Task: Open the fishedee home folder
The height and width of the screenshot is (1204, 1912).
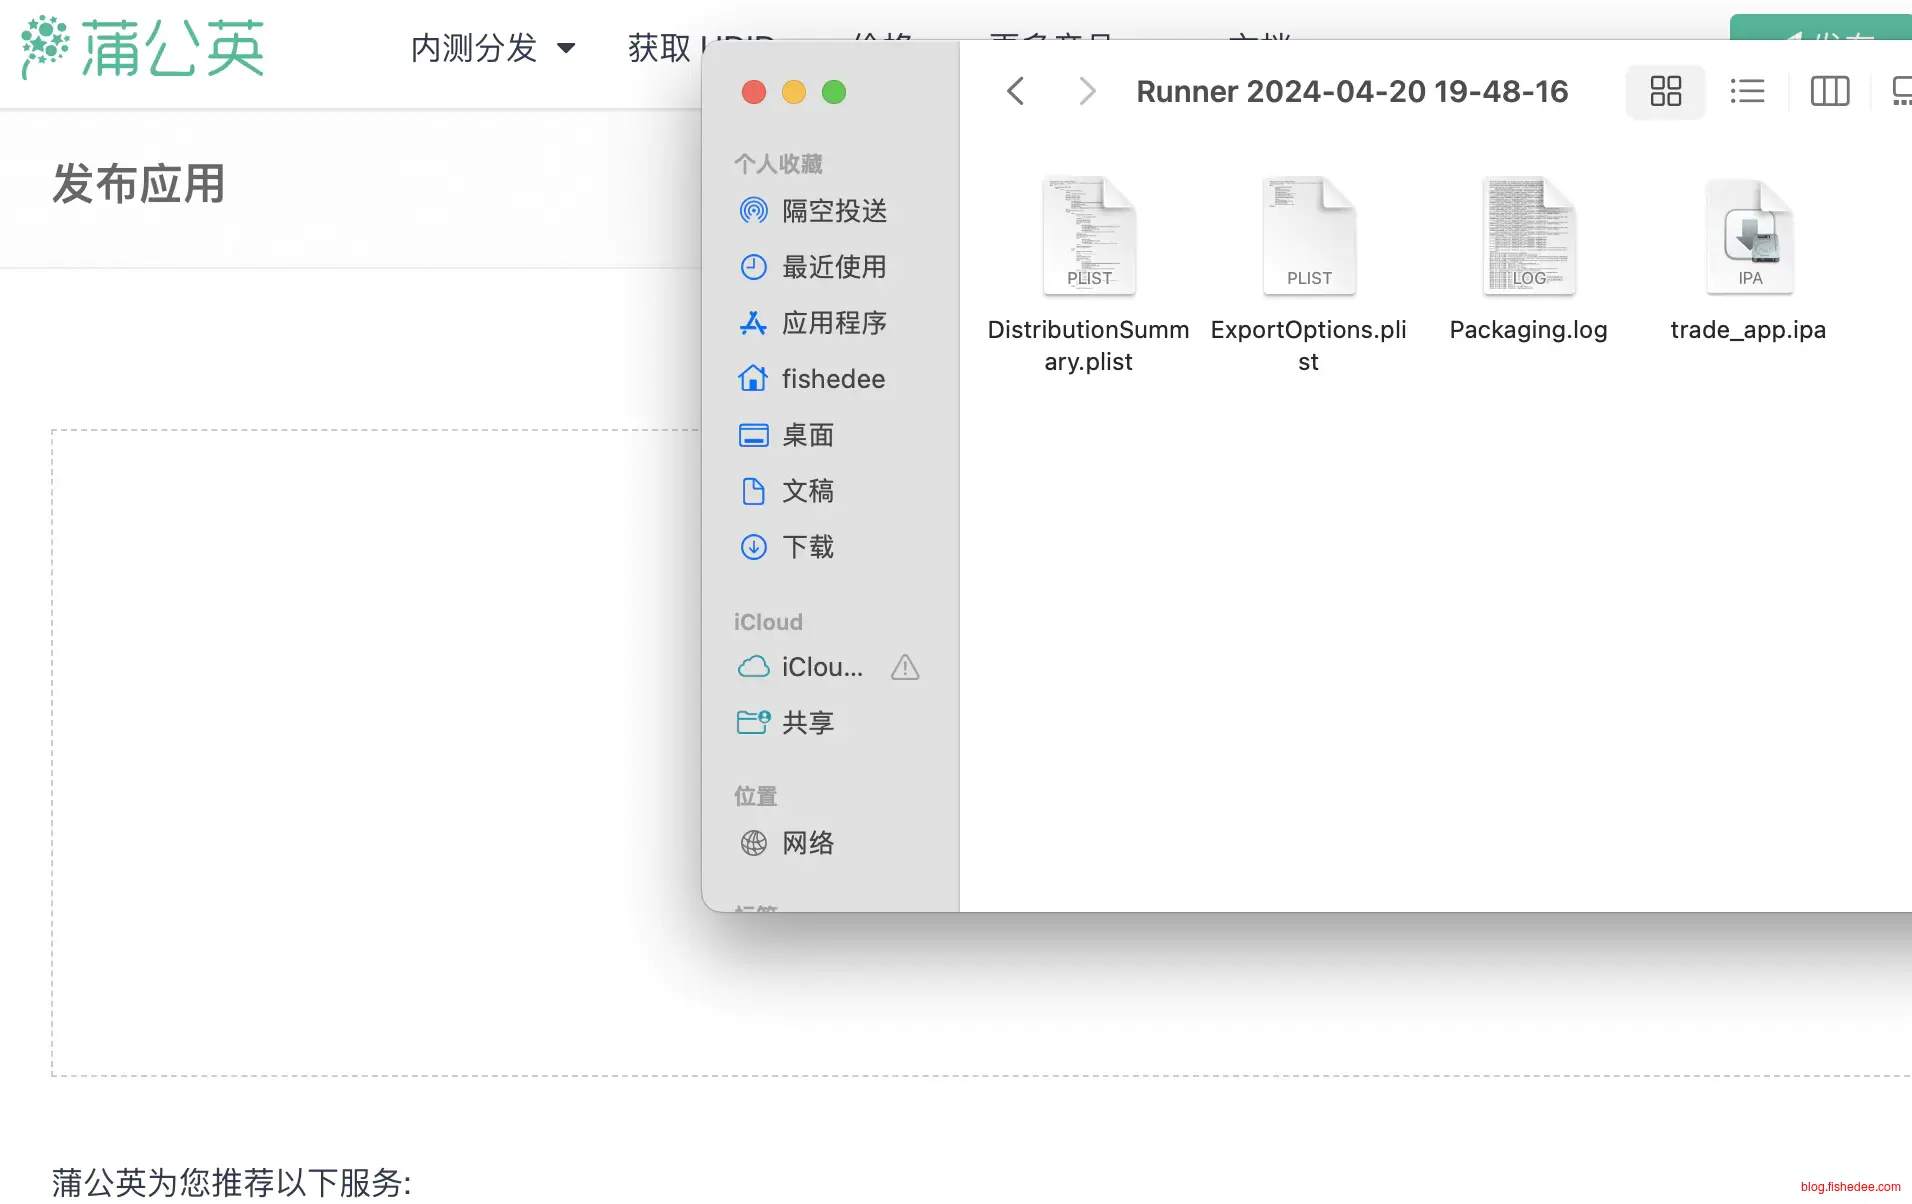Action: 832,379
